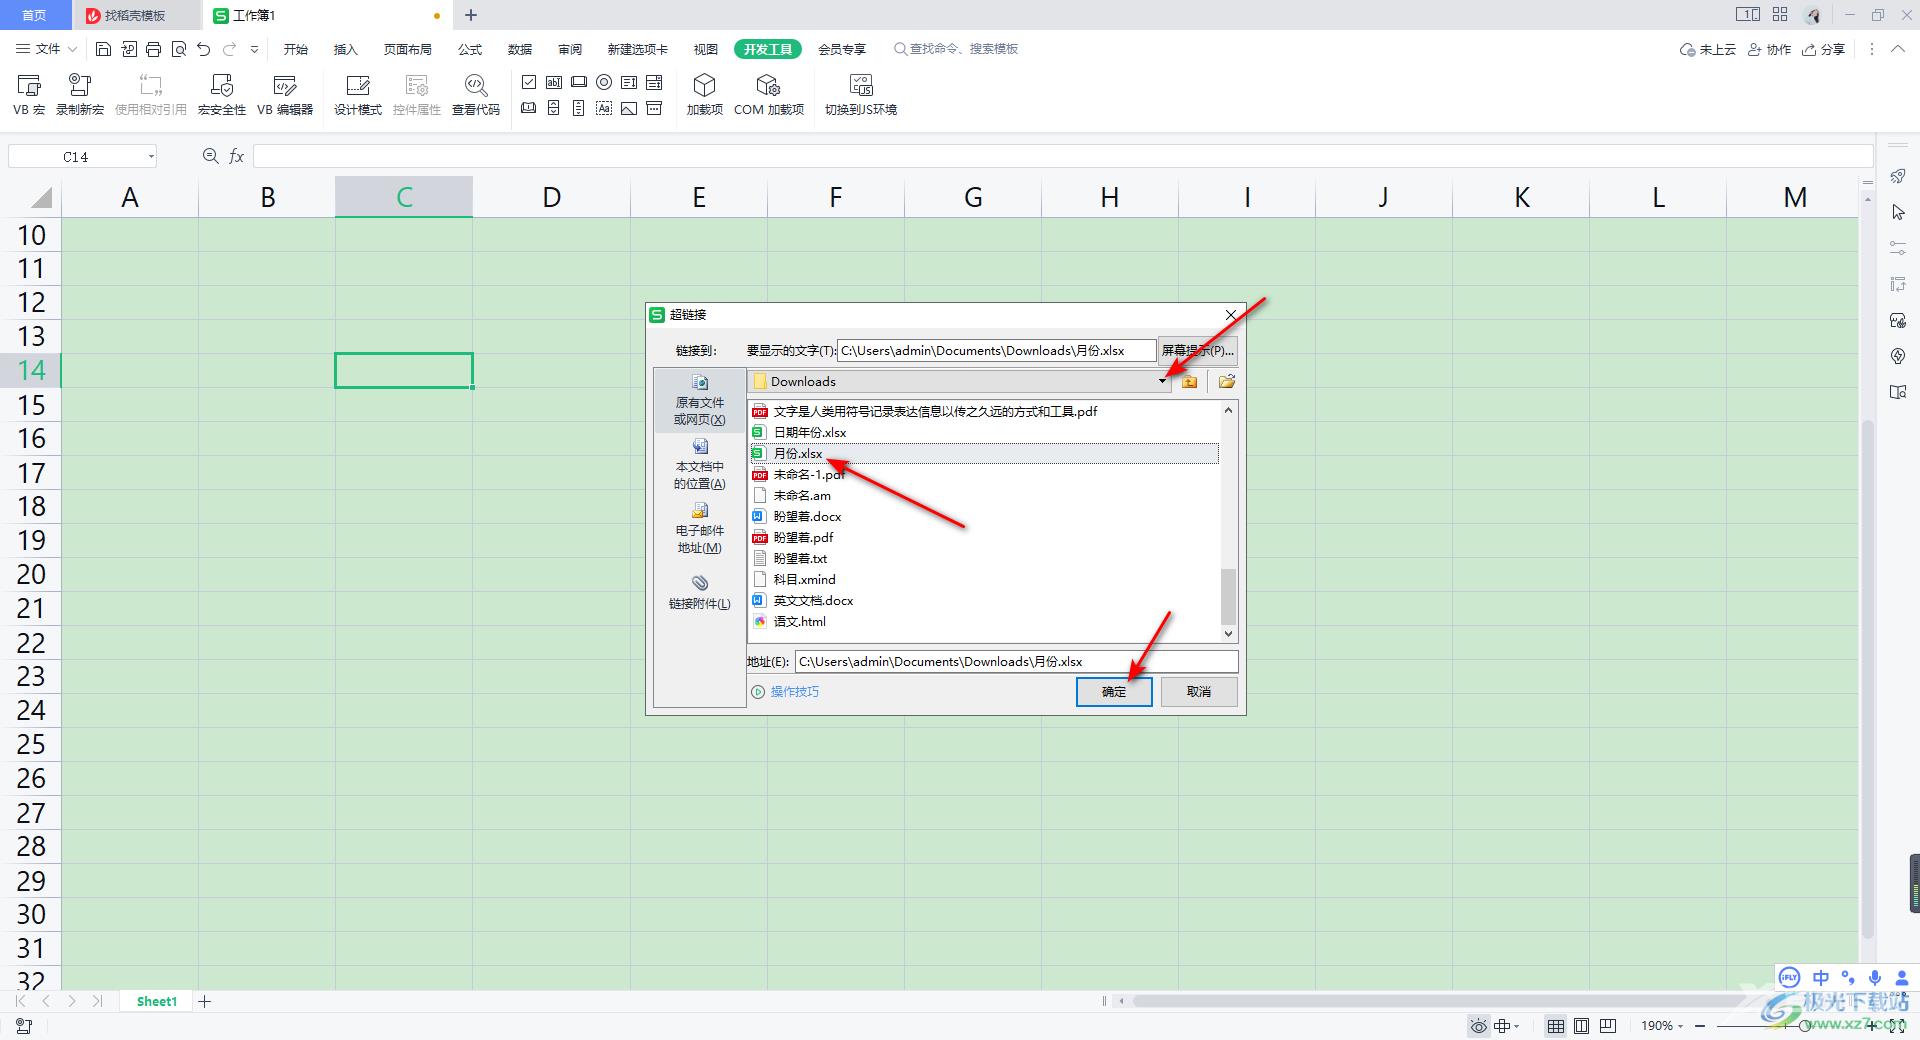Screen dimensions: 1920x1040
Task: Expand the Downloads folder dropdown
Action: (1162, 381)
